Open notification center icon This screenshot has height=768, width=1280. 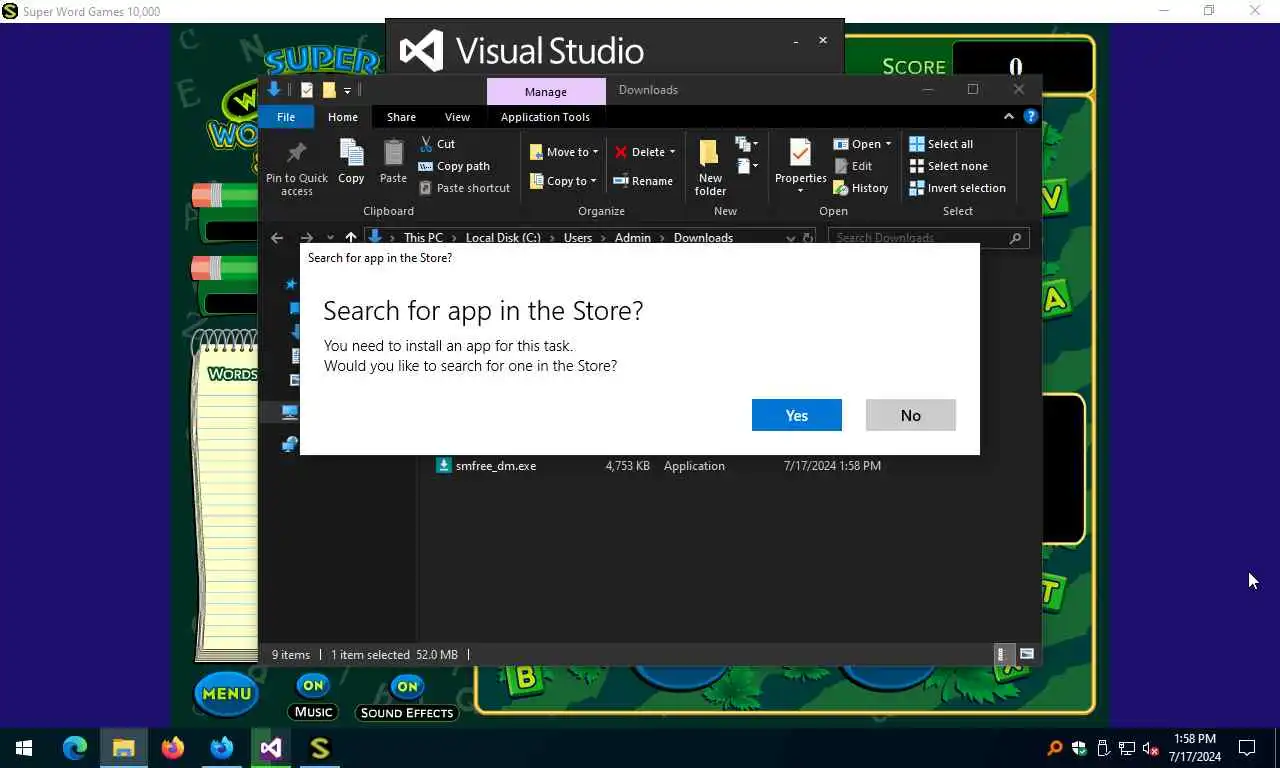(1247, 748)
